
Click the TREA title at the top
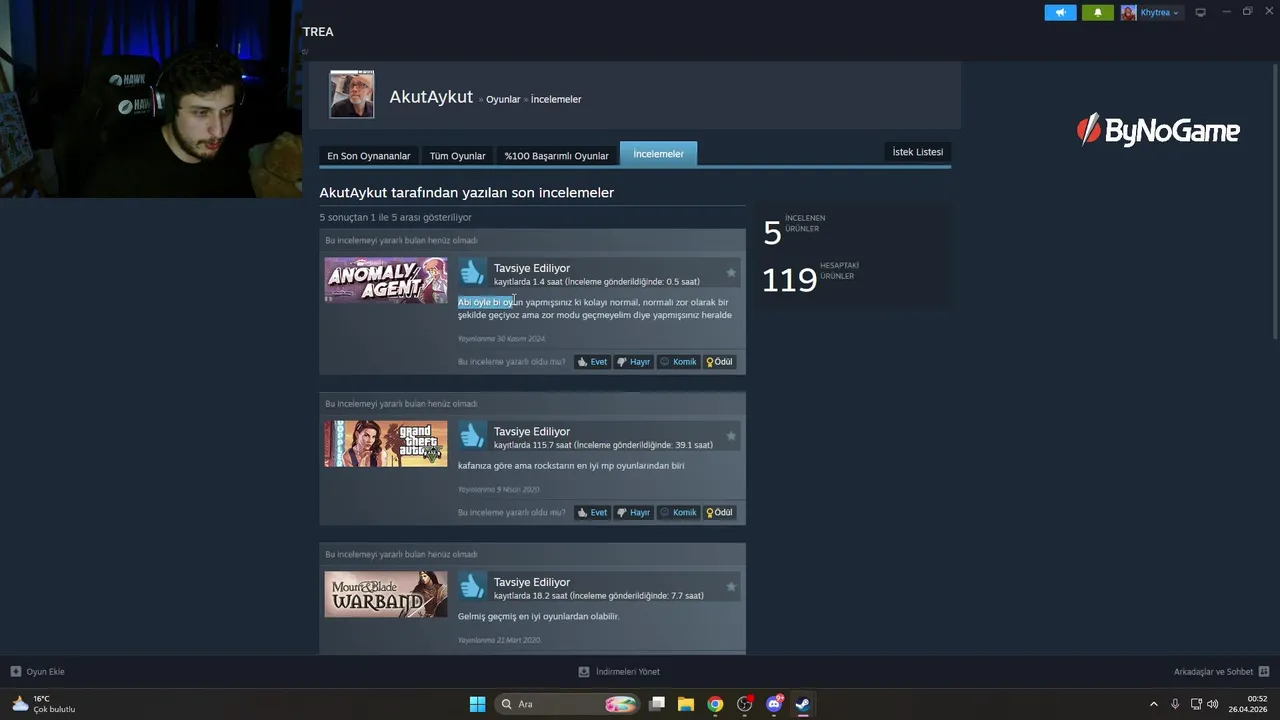[318, 32]
